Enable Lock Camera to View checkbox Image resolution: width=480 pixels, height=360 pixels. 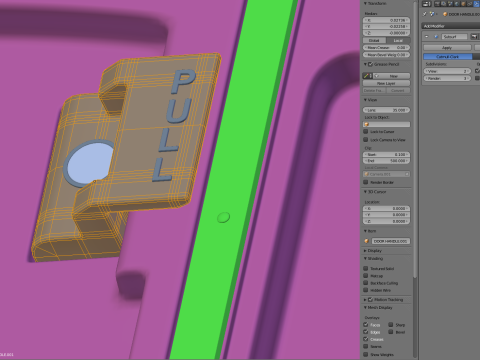click(x=366, y=139)
